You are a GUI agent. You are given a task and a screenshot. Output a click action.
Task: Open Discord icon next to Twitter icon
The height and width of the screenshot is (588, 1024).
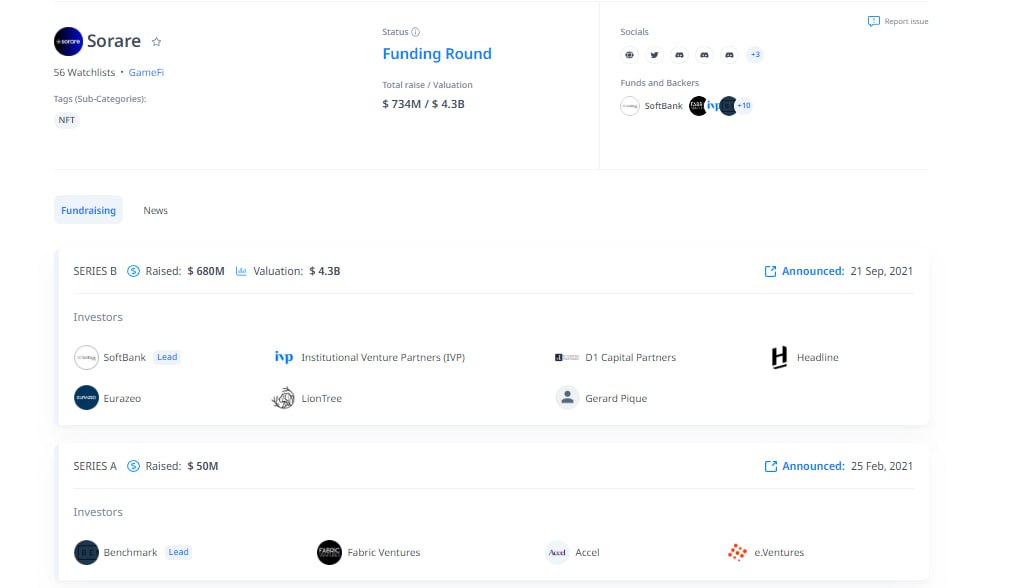coord(679,55)
